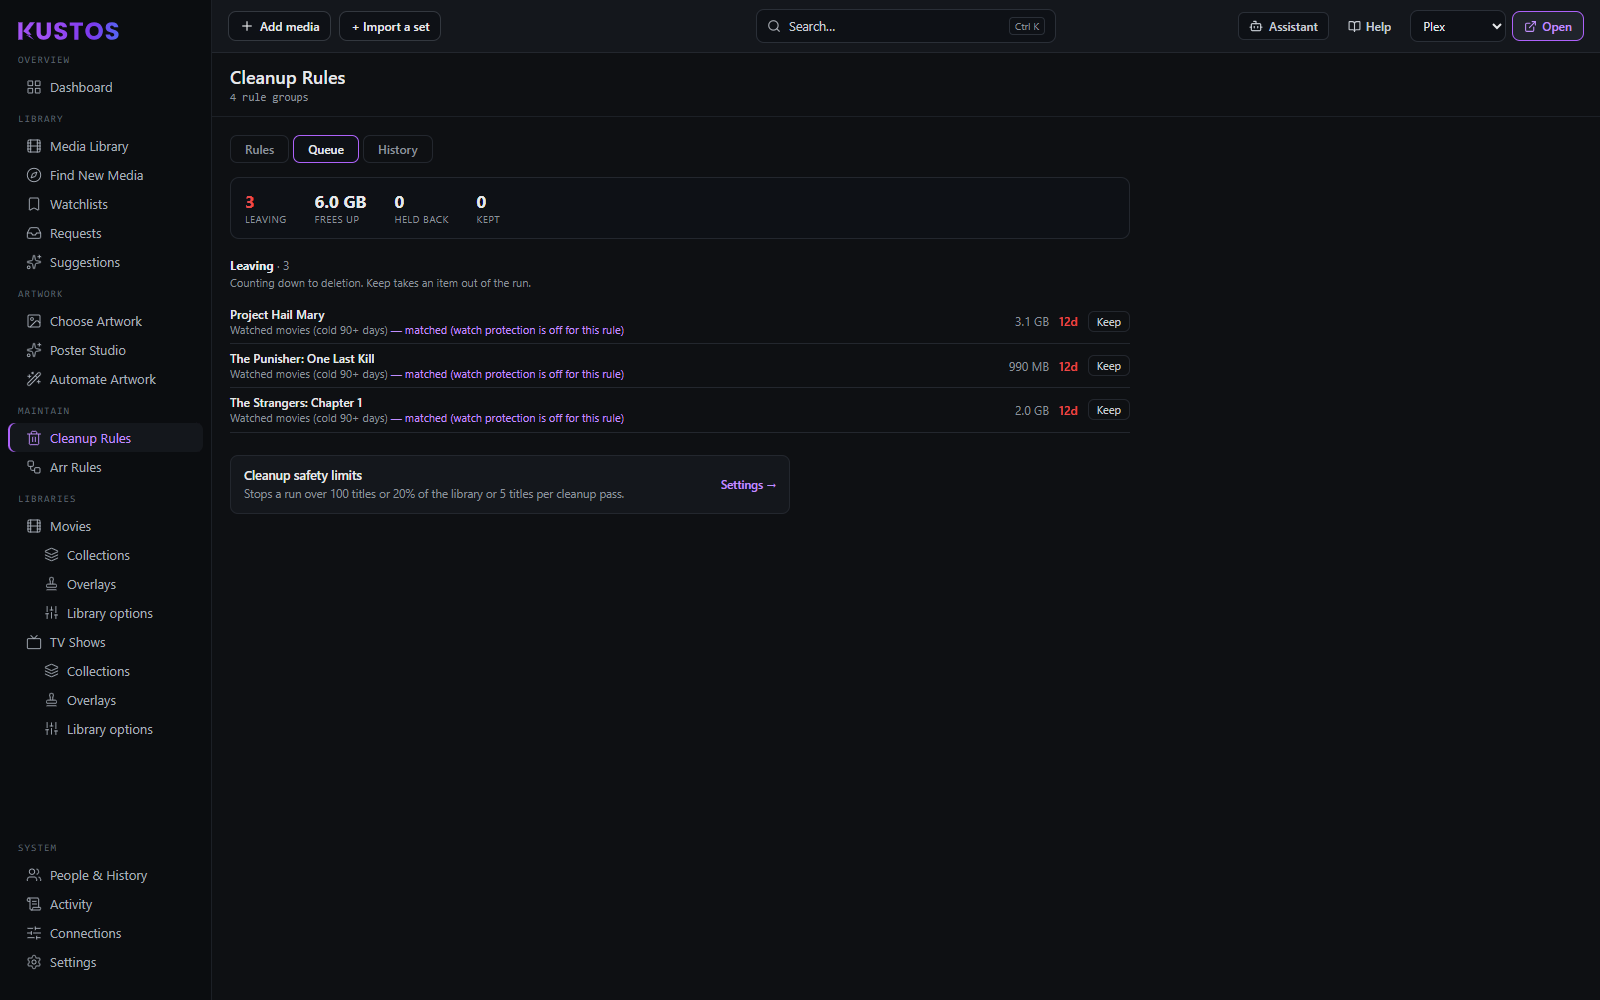Click the Poster Studio sparkle icon
Viewport: 1600px width, 1000px height.
pos(34,350)
